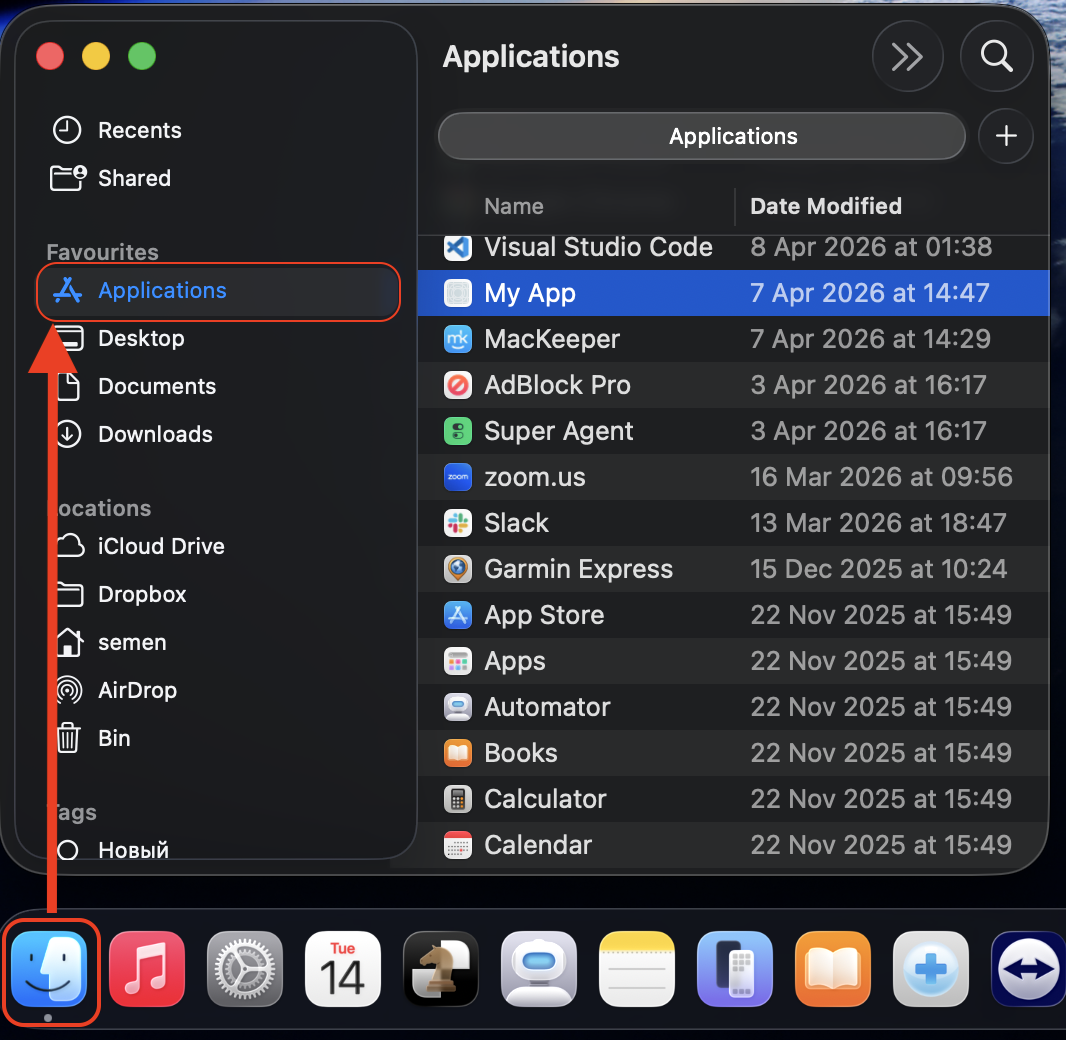The image size is (1066, 1040).
Task: Click Calendar icon in file list
Action: [x=458, y=845]
